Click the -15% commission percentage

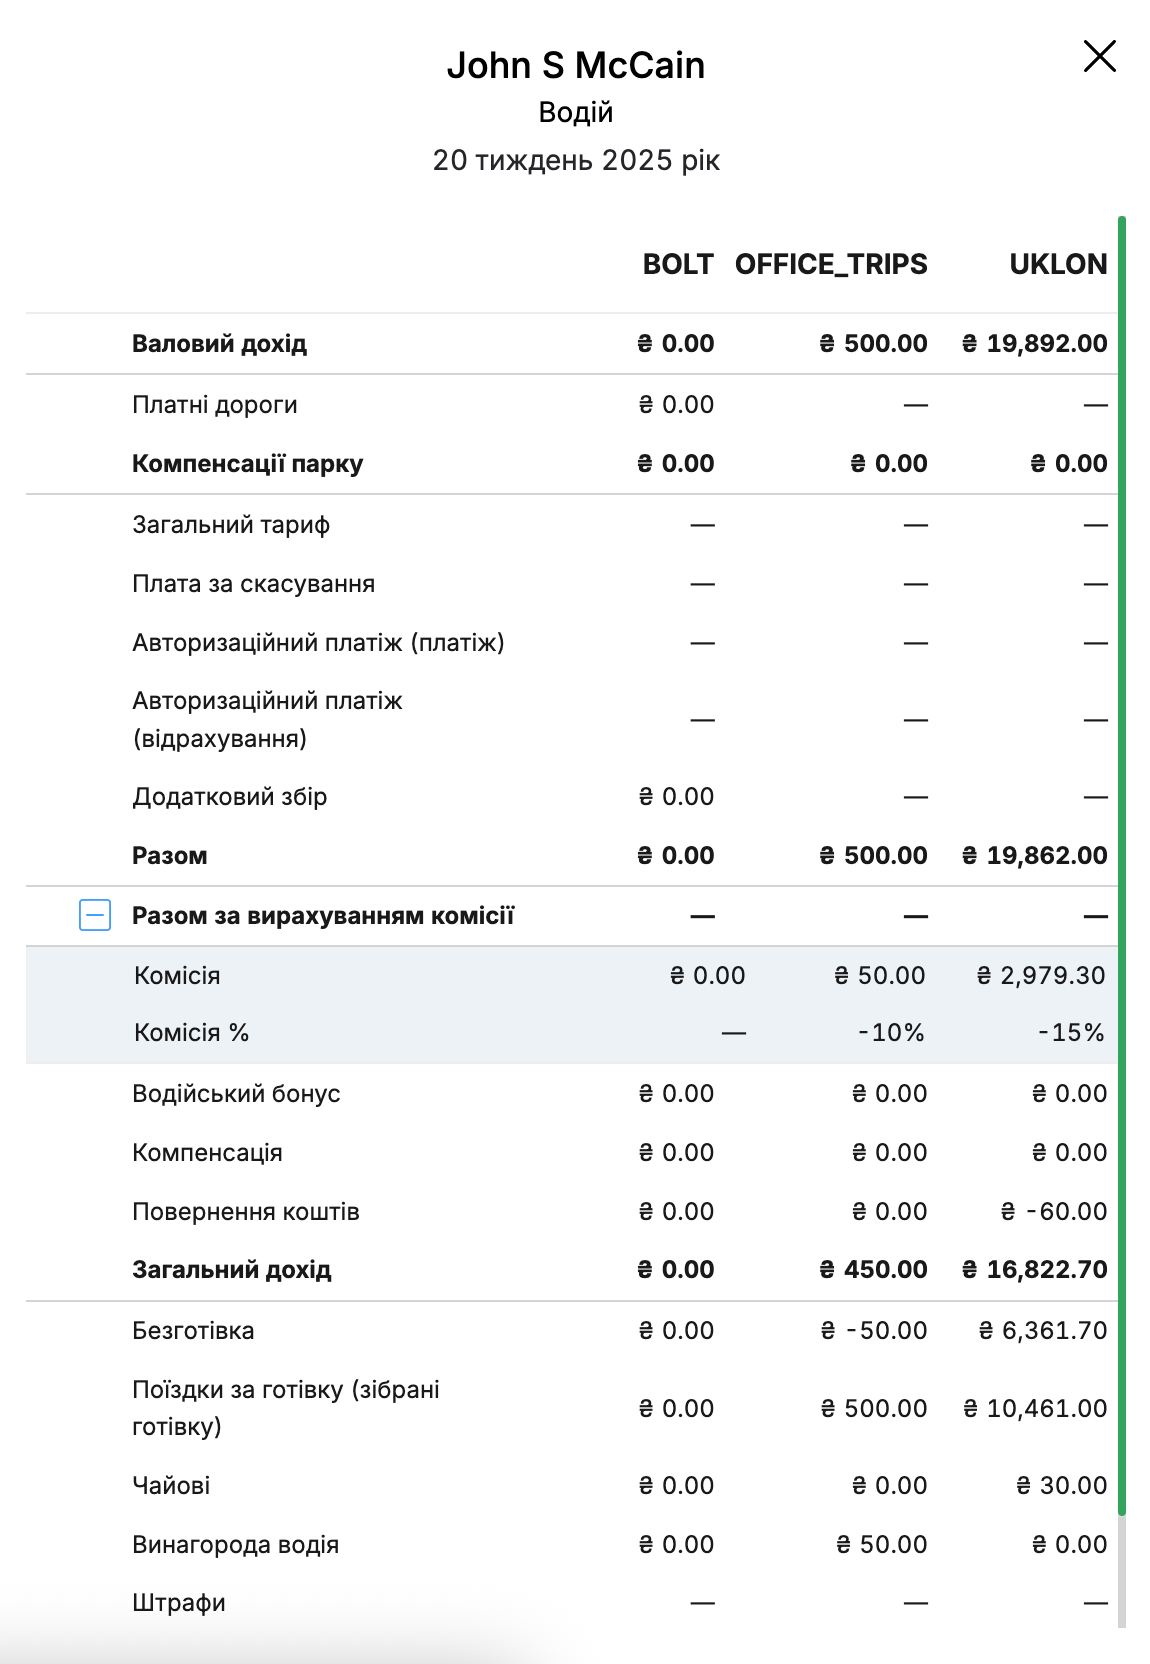[1071, 1033]
